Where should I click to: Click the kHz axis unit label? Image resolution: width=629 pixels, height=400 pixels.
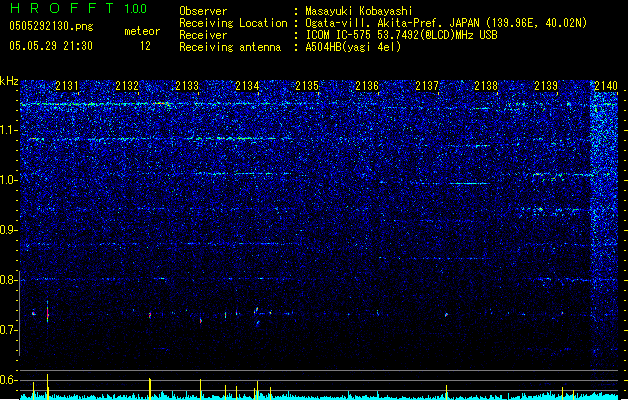tap(9, 81)
